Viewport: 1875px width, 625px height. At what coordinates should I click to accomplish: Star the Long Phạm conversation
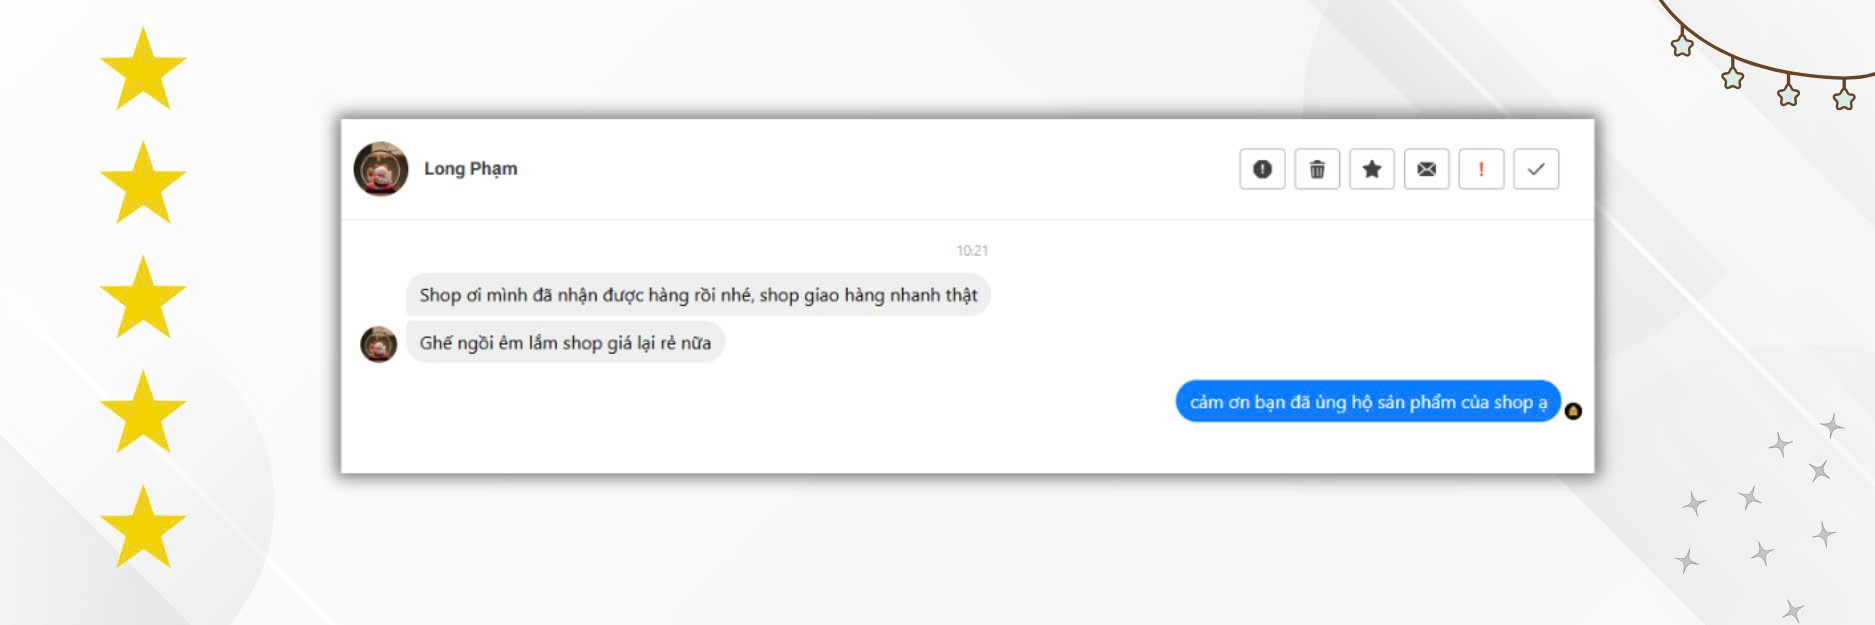click(x=1372, y=169)
